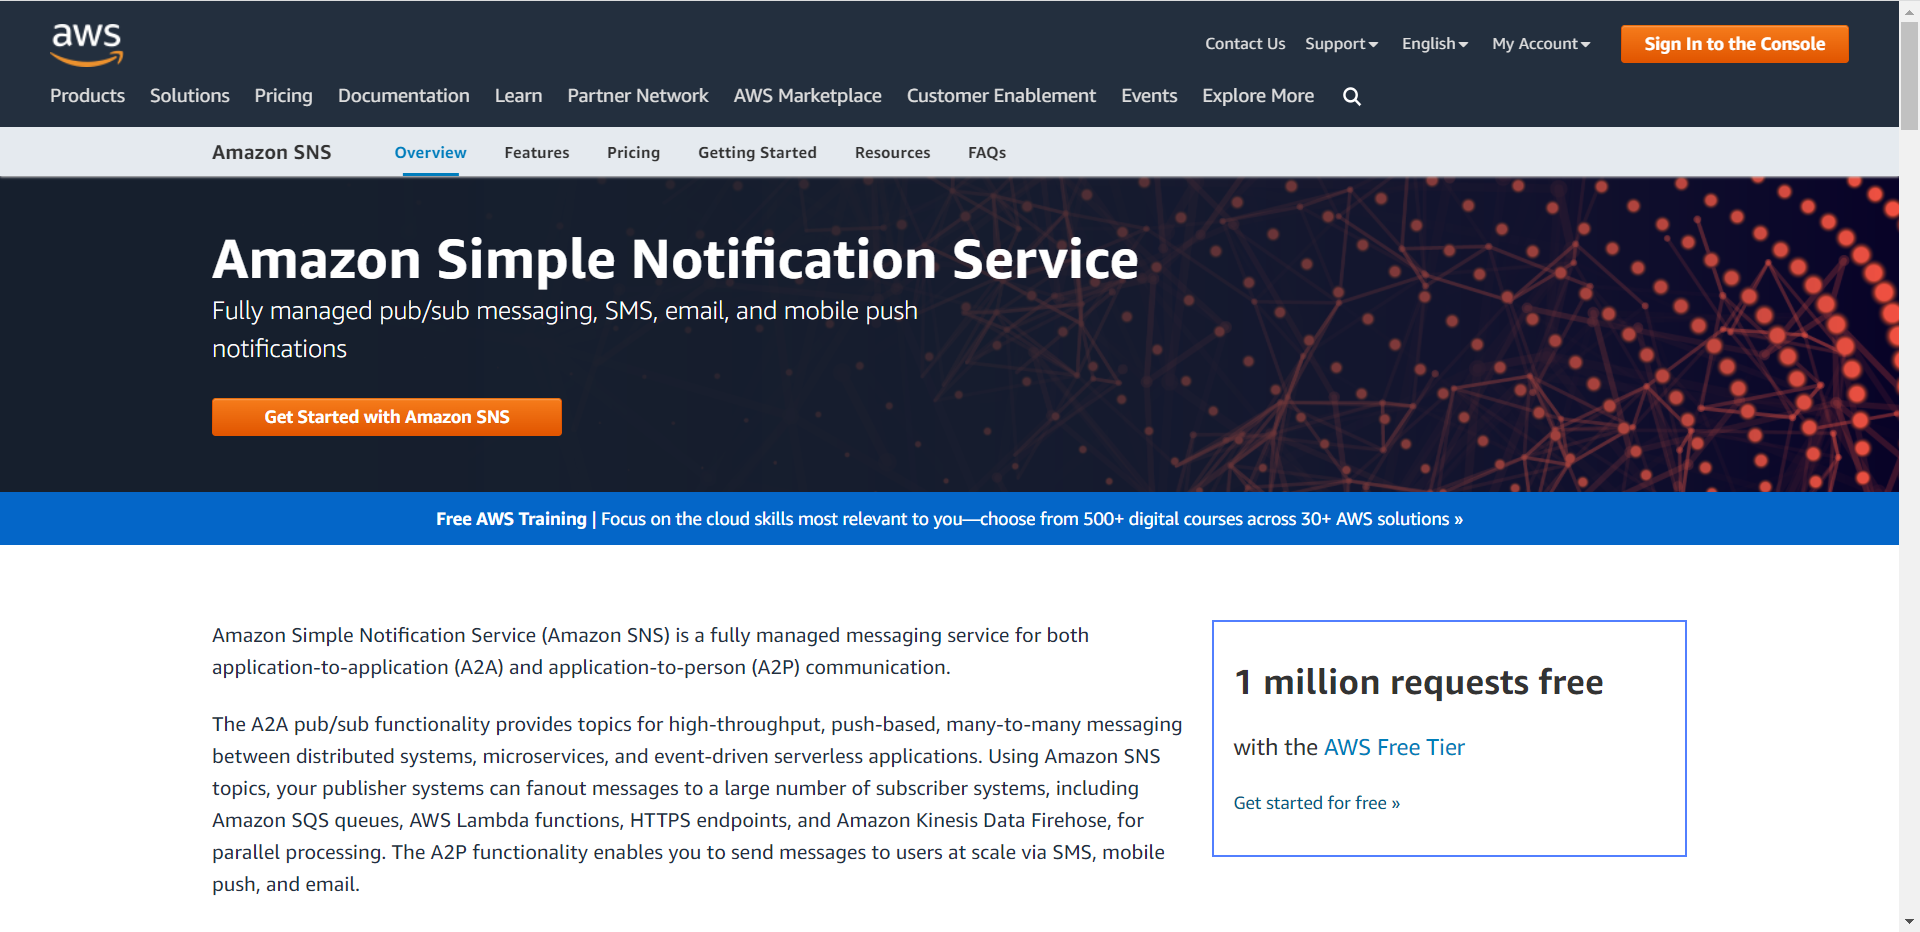Screen dimensions: 1920x932
Task: Open Partner Network menu
Action: tap(638, 96)
